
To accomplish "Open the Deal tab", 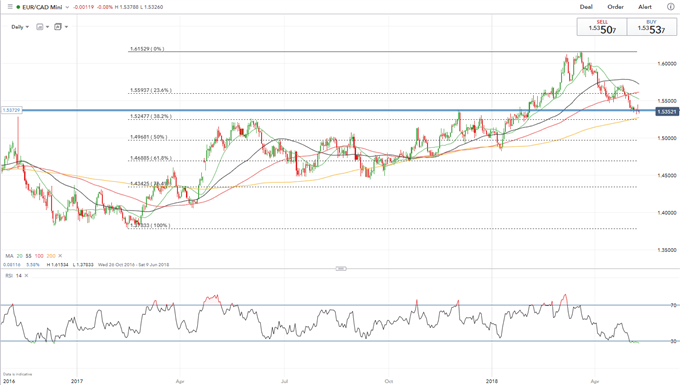I will click(586, 7).
